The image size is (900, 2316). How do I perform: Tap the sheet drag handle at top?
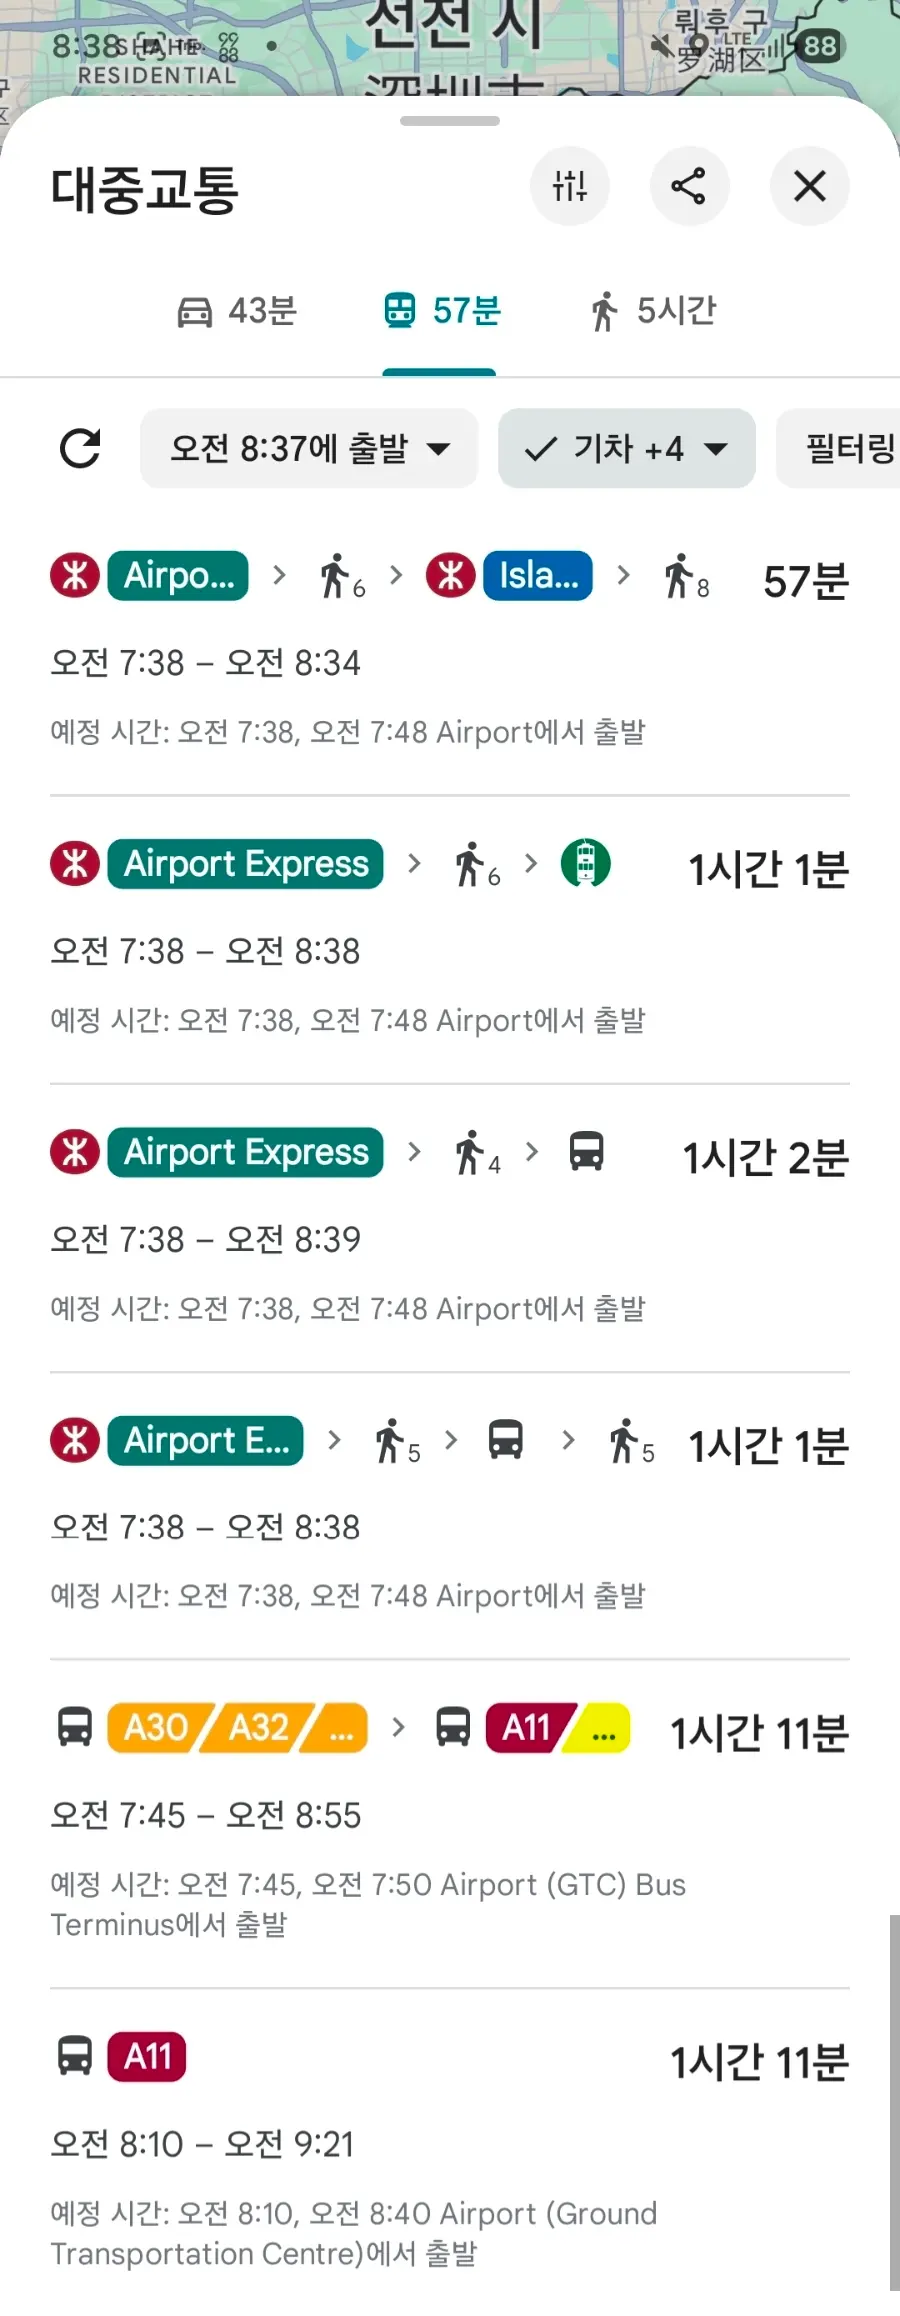click(x=450, y=121)
